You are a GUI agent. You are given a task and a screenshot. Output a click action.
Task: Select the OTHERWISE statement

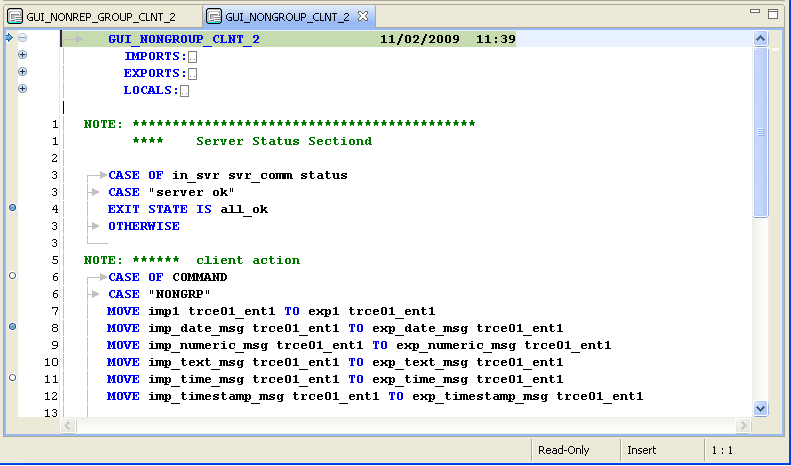[144, 226]
